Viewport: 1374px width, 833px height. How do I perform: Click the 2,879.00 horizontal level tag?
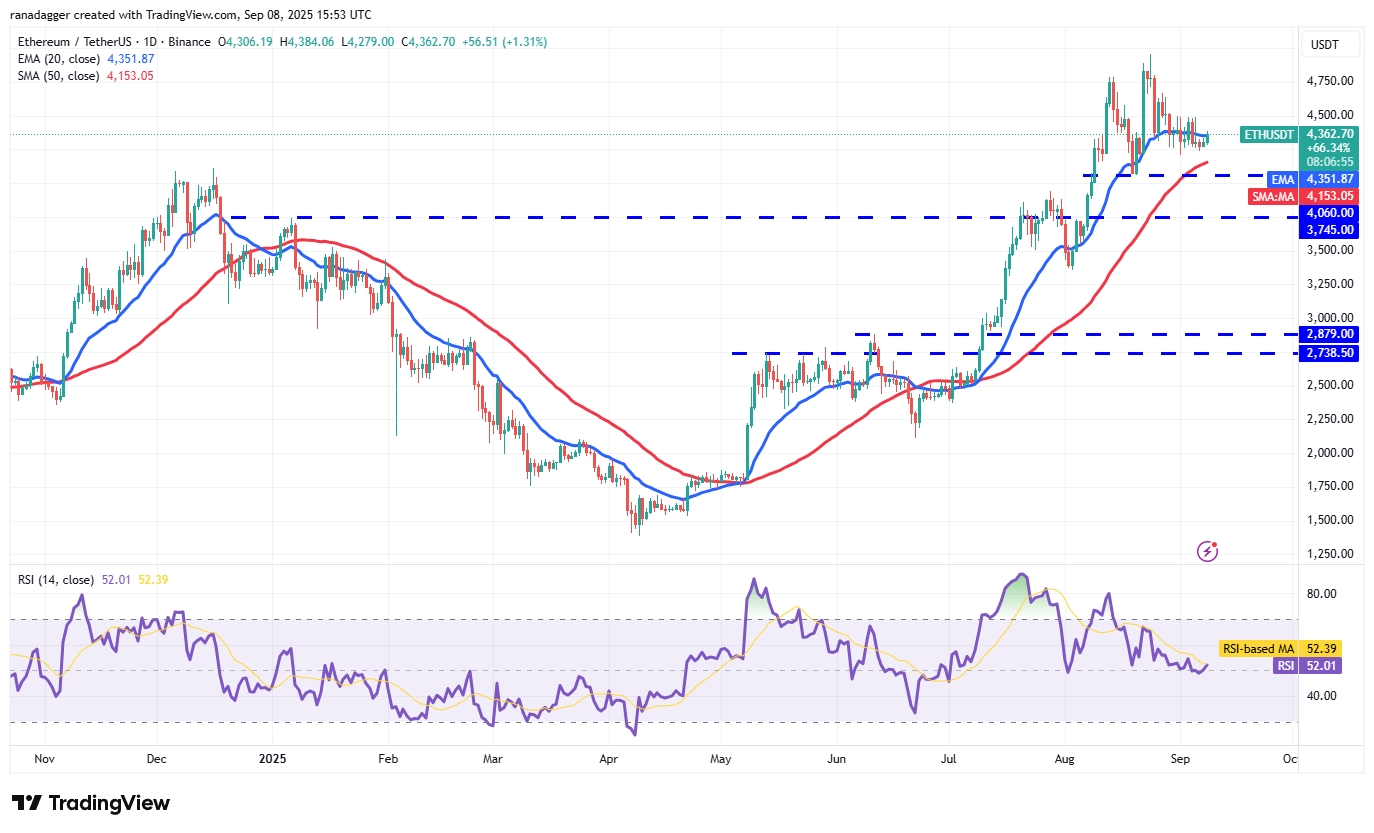coord(1328,334)
